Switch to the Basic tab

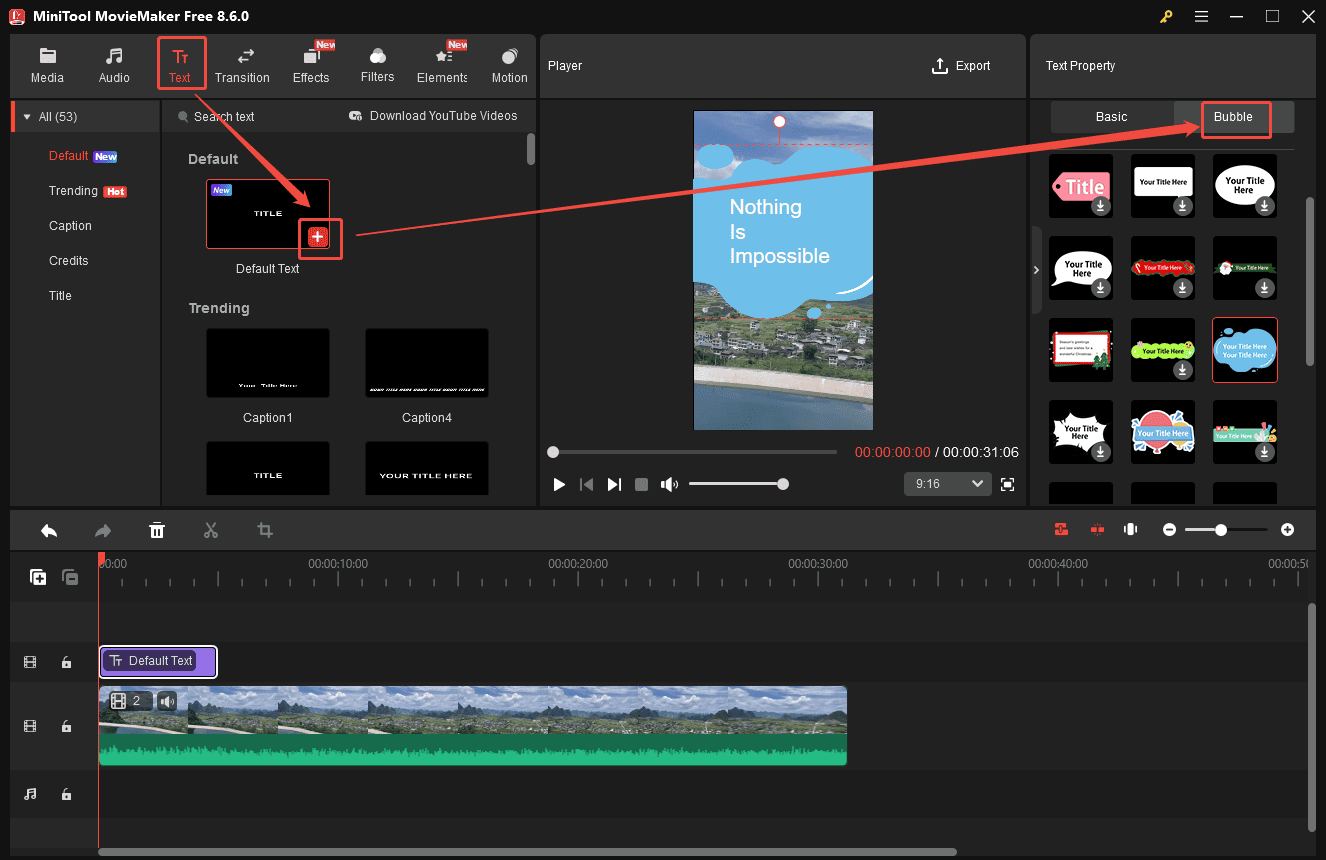pos(1112,116)
